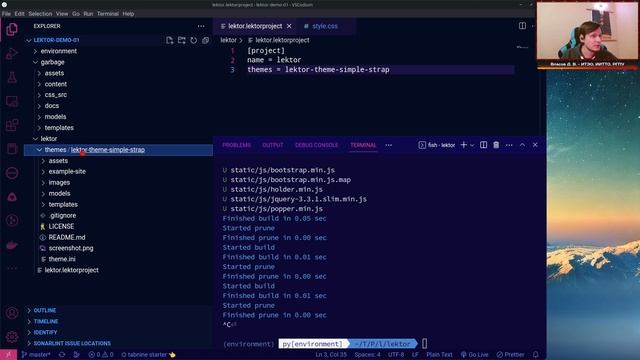The image size is (640, 360).
Task: Open Manage gear icon
Action: (x=12, y=337)
